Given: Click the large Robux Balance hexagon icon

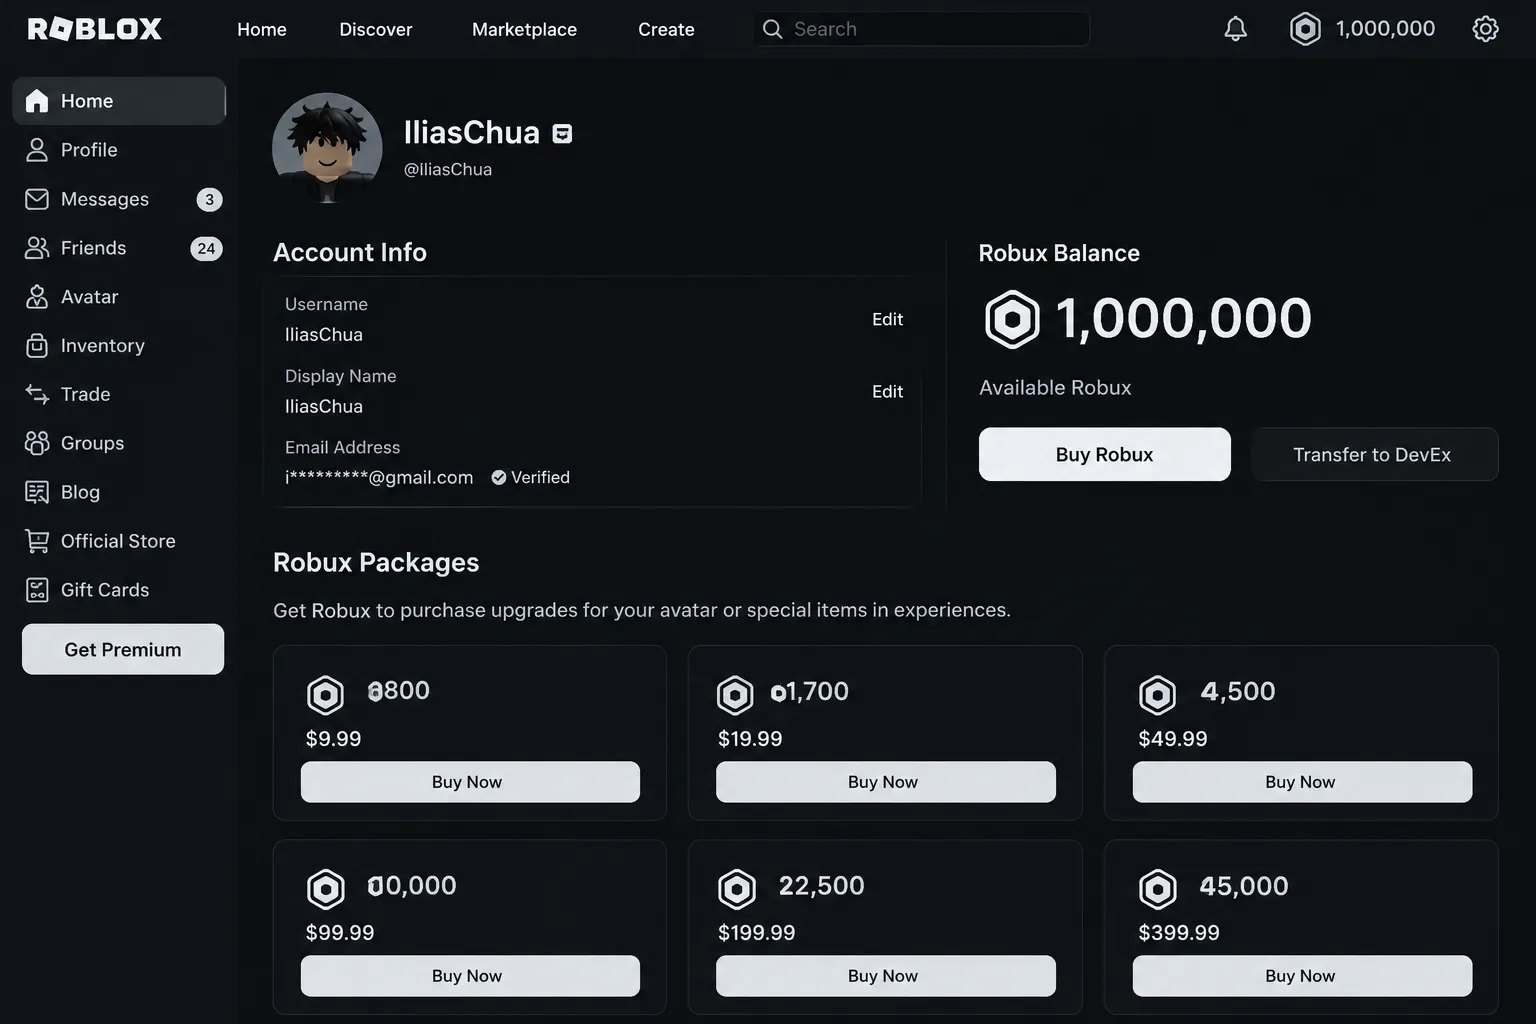Looking at the screenshot, I should [1012, 319].
